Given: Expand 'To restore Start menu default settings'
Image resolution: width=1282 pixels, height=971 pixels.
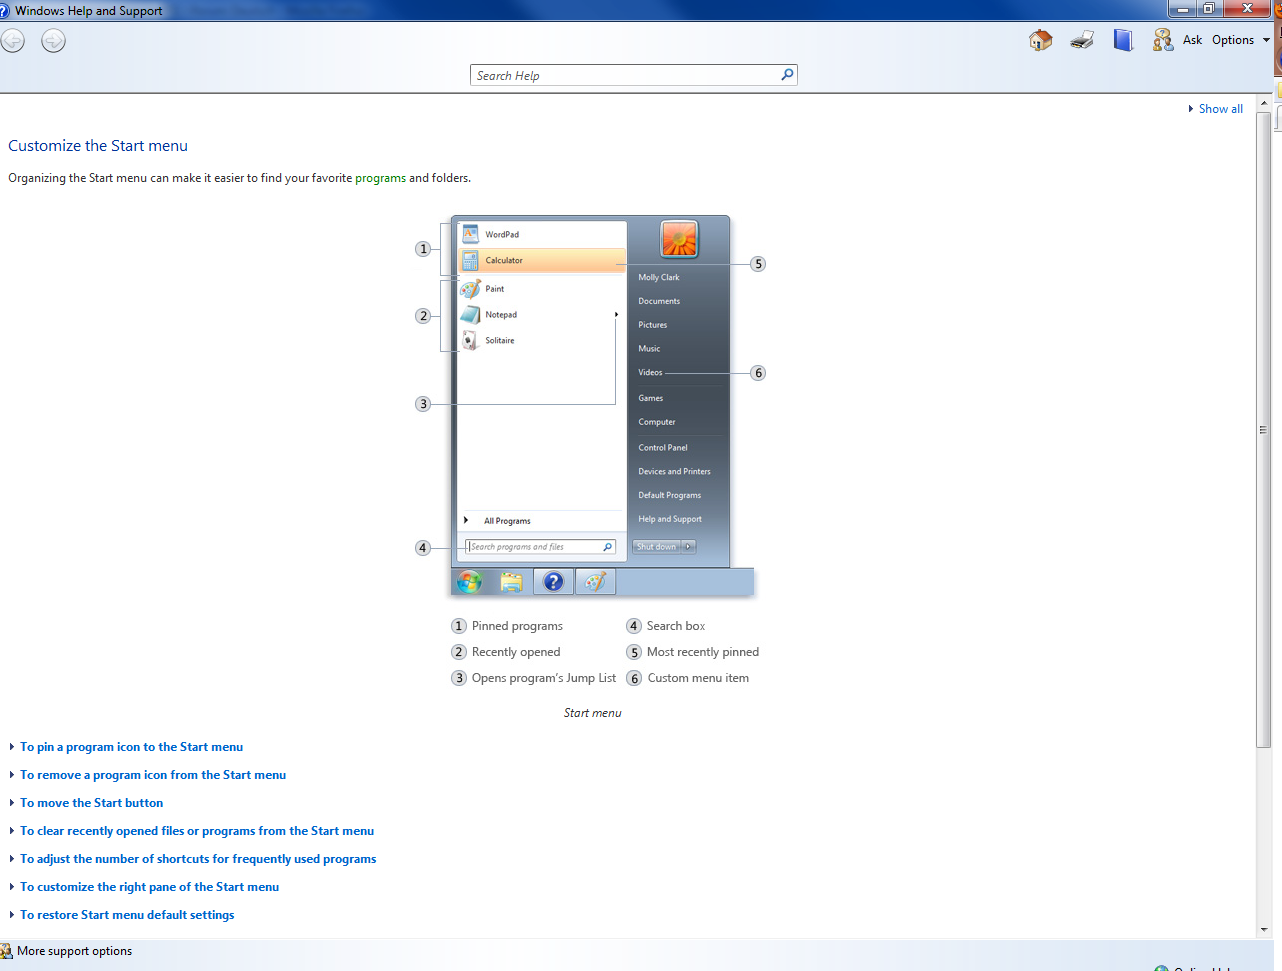Looking at the screenshot, I should point(127,915).
